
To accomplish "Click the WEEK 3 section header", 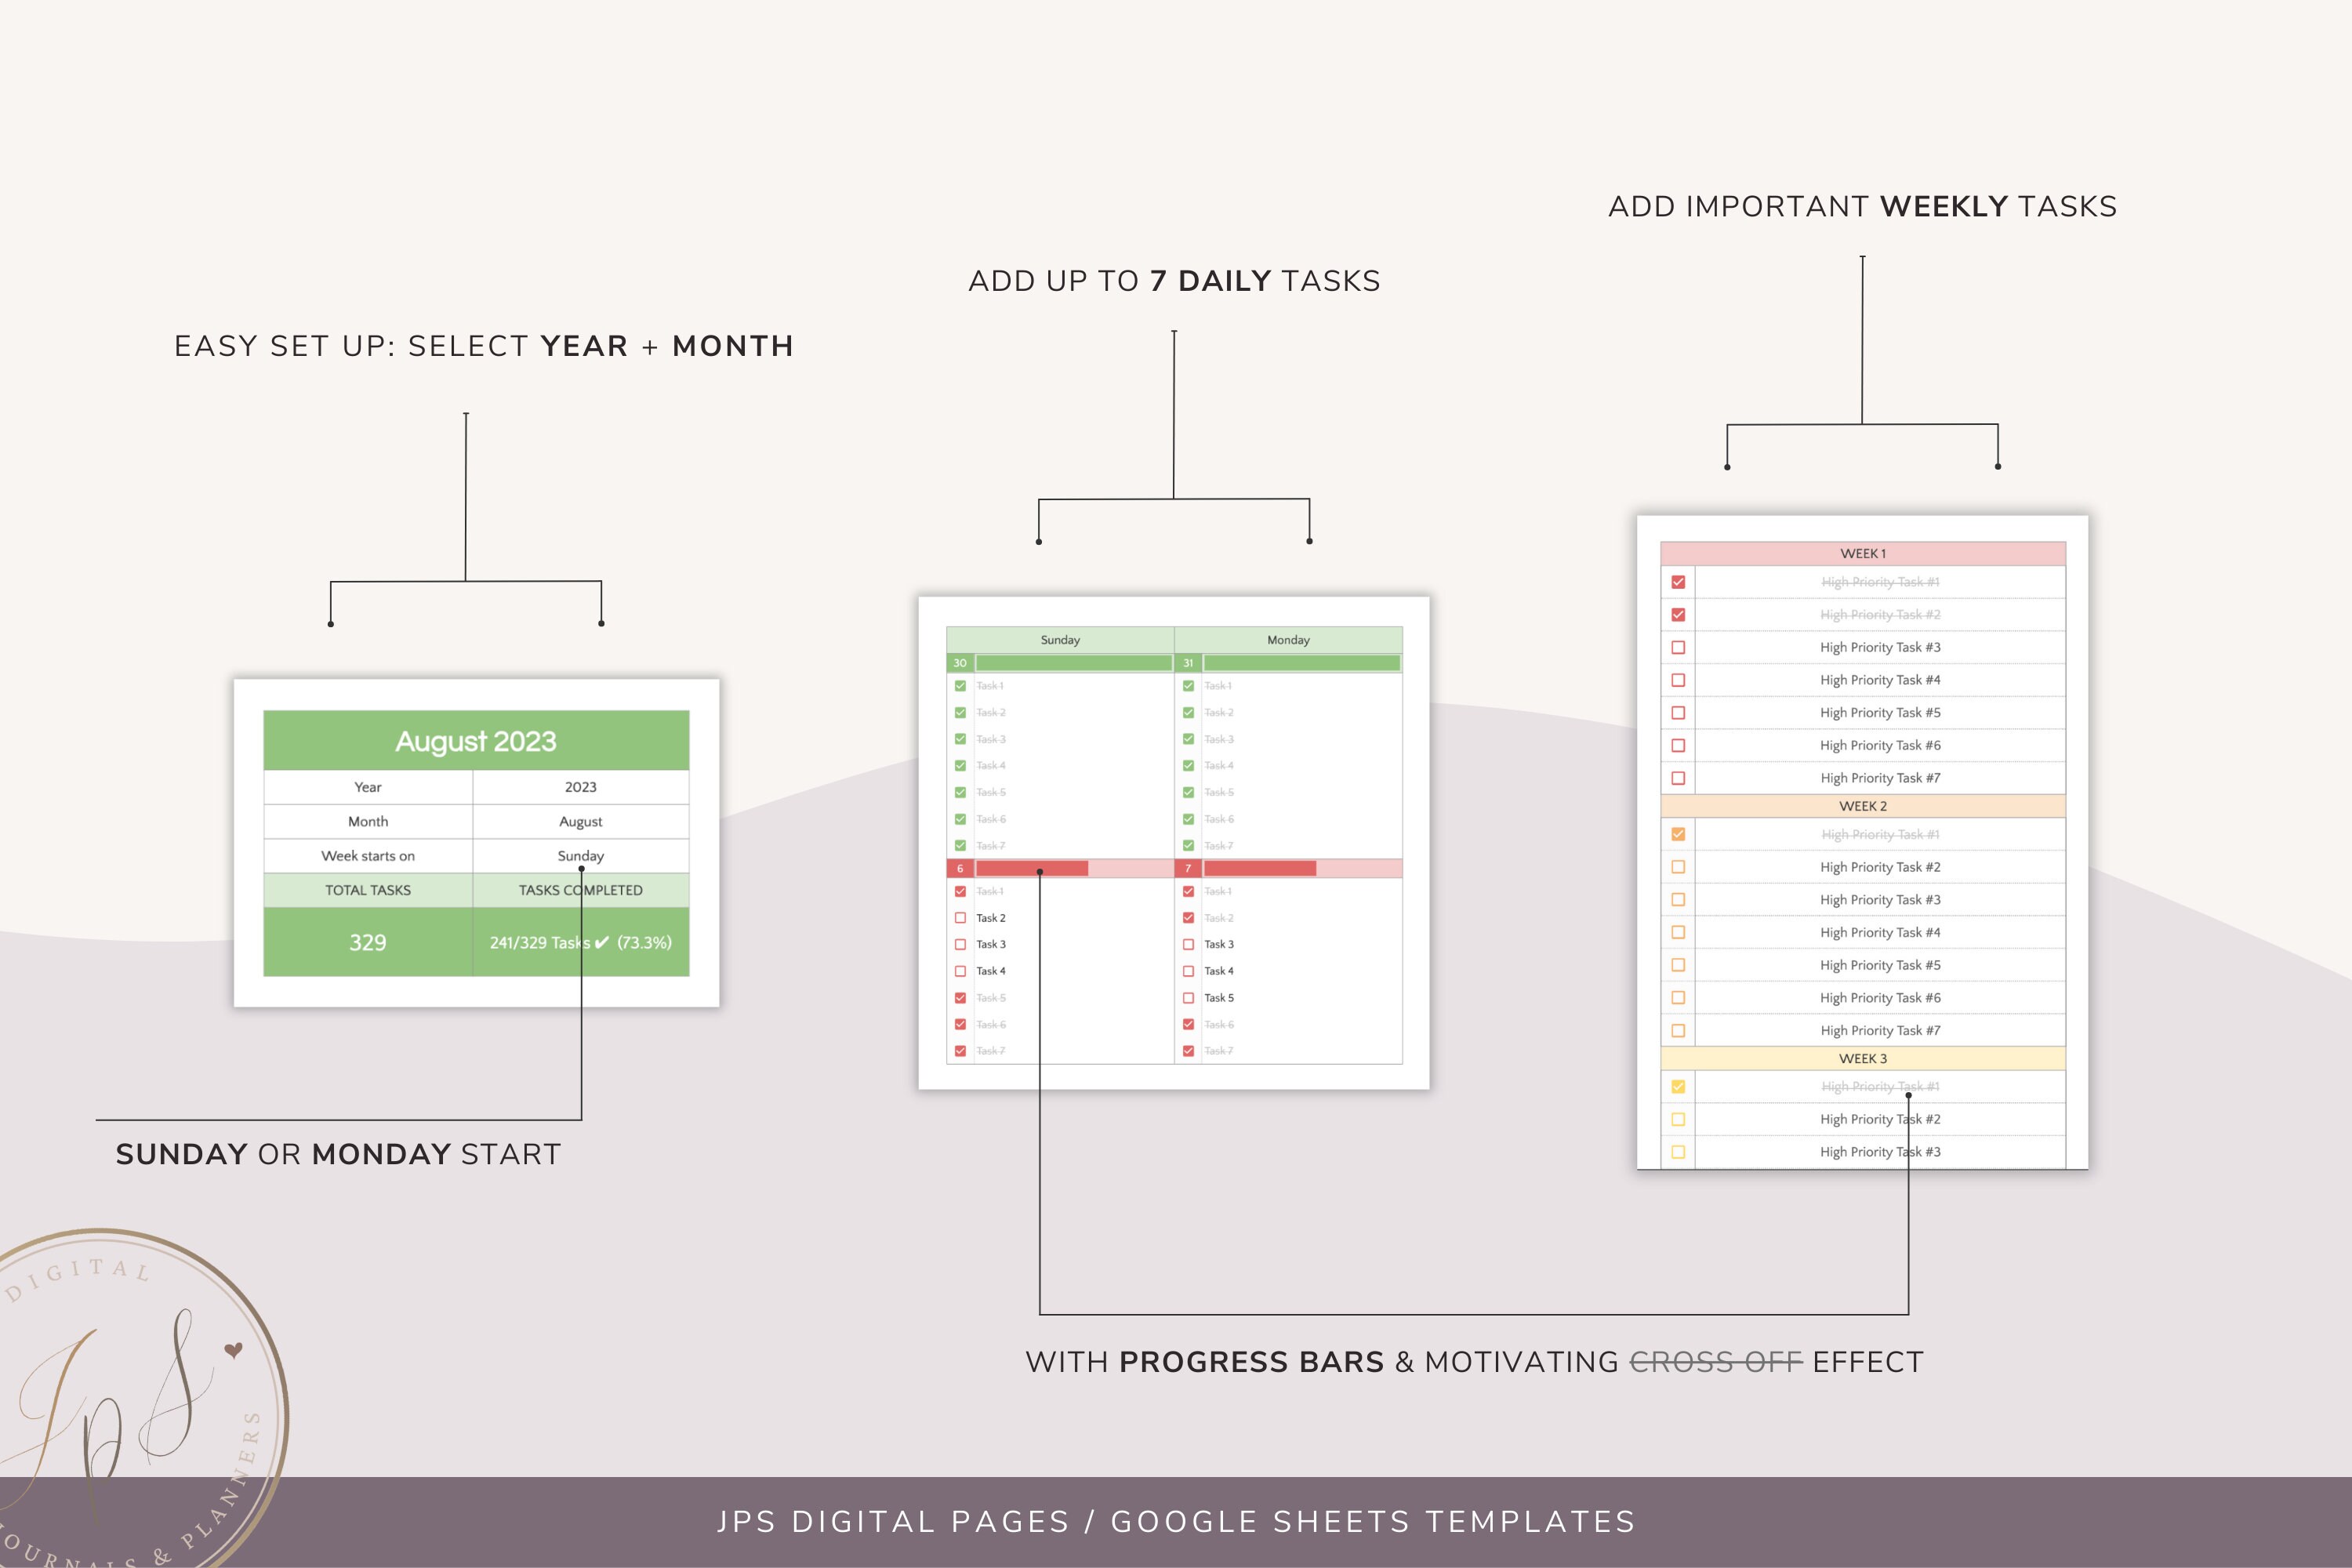I will [1863, 1058].
